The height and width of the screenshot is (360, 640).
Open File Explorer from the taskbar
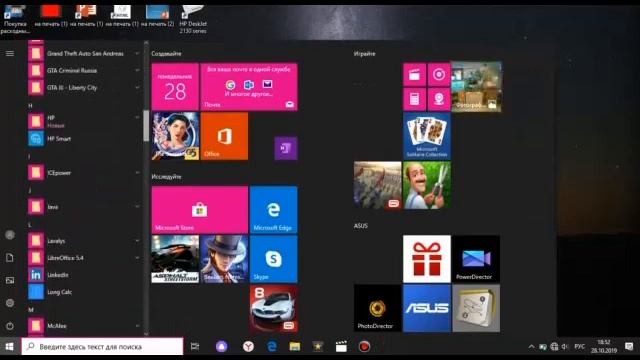click(x=295, y=347)
